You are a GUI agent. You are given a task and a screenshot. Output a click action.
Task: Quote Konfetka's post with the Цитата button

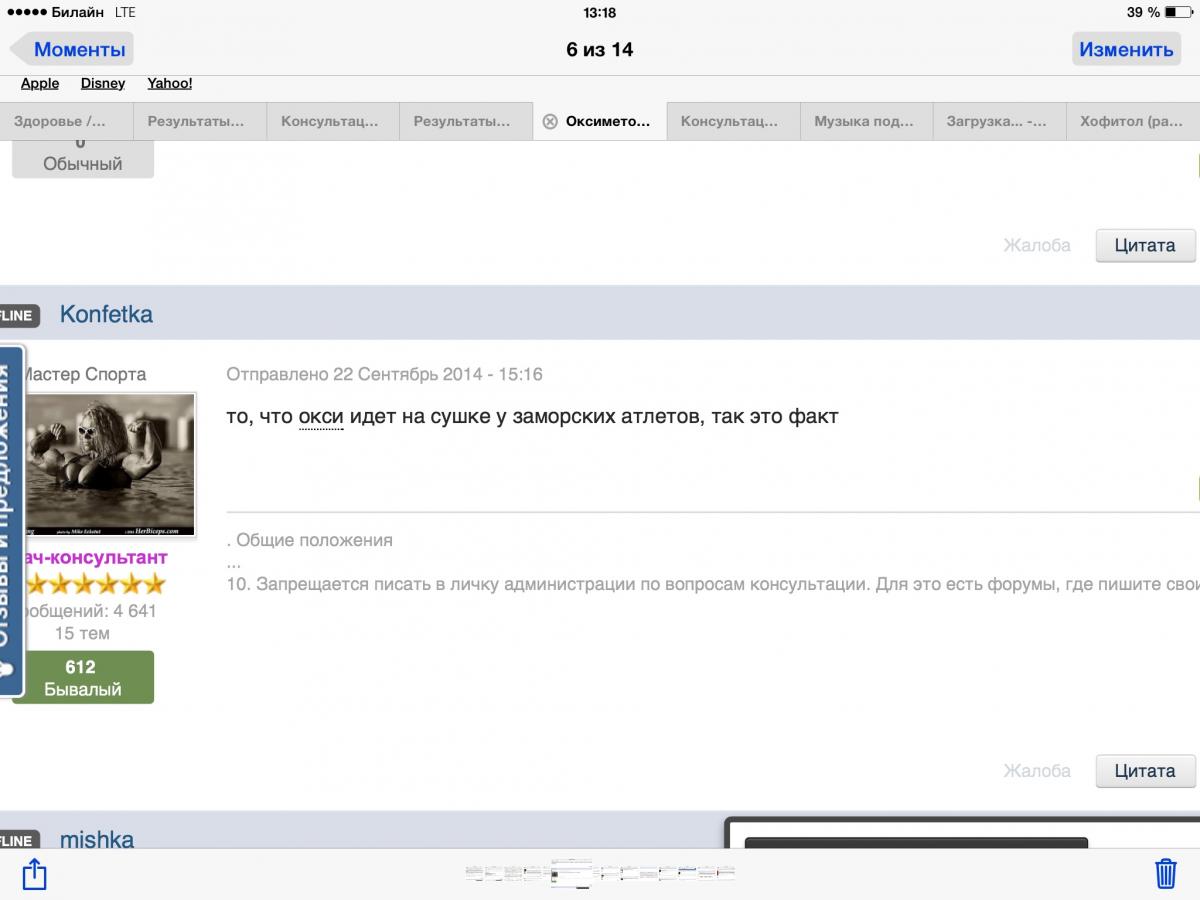point(1145,771)
